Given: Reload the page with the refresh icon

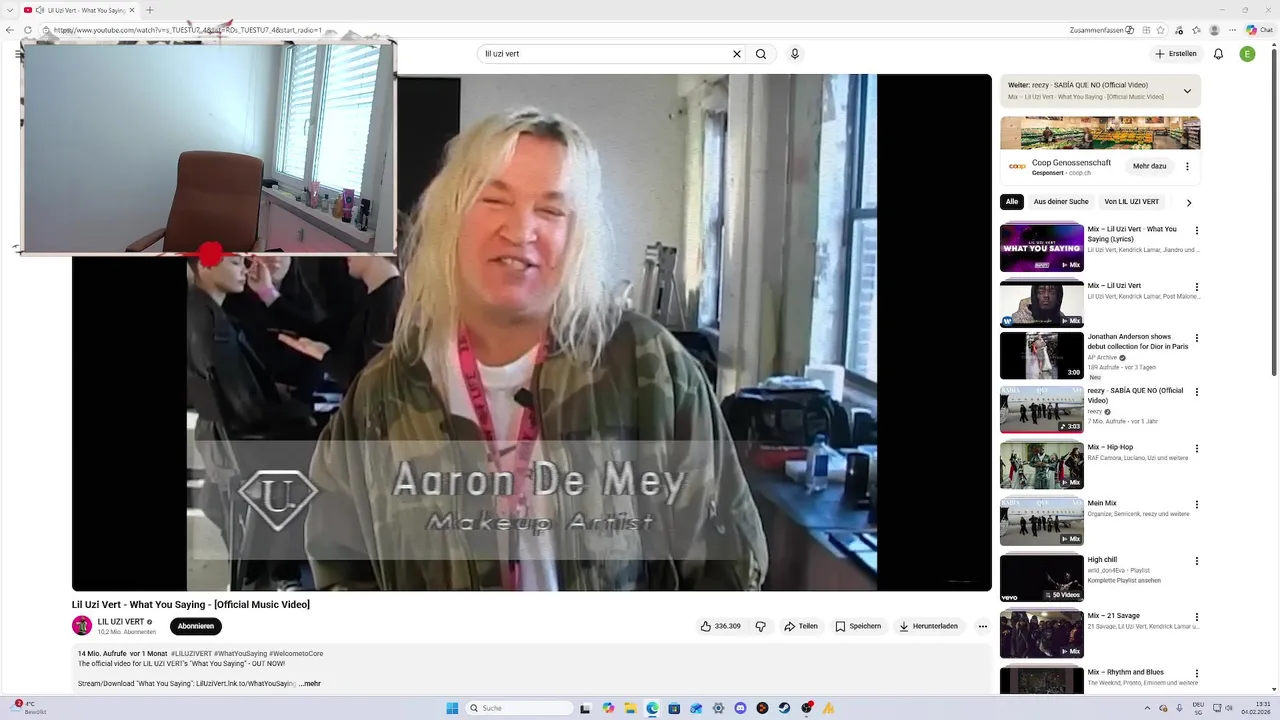Looking at the screenshot, I should 28,30.
